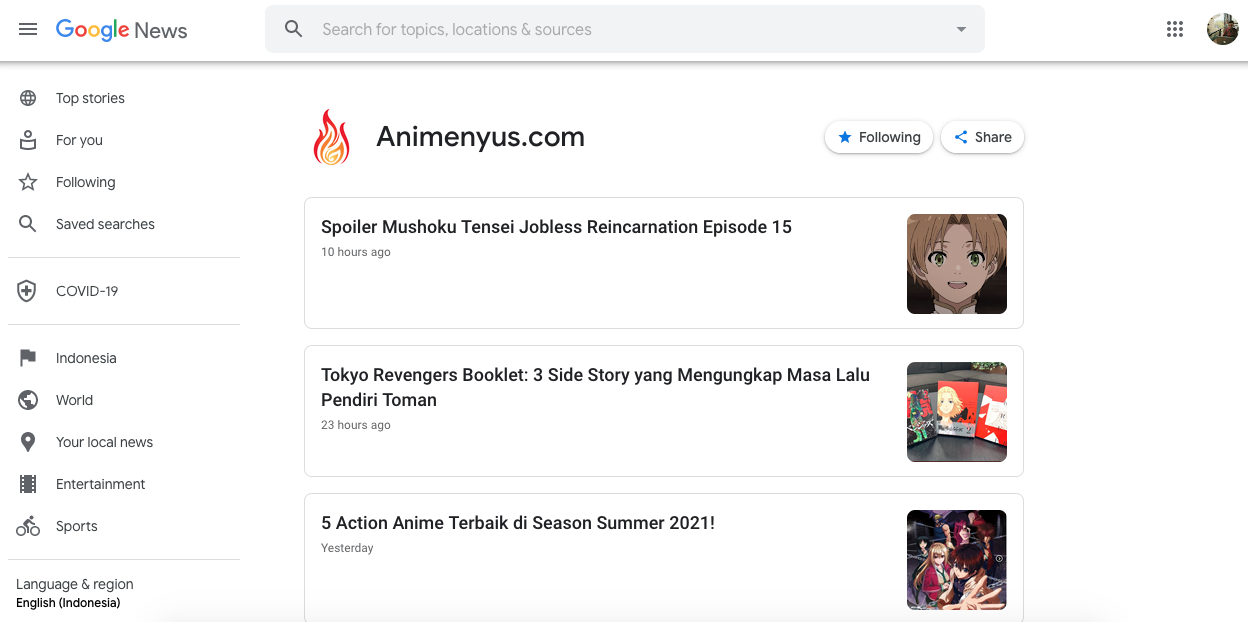This screenshot has height=622, width=1248.
Task: Open the Google apps grid
Action: point(1175,29)
